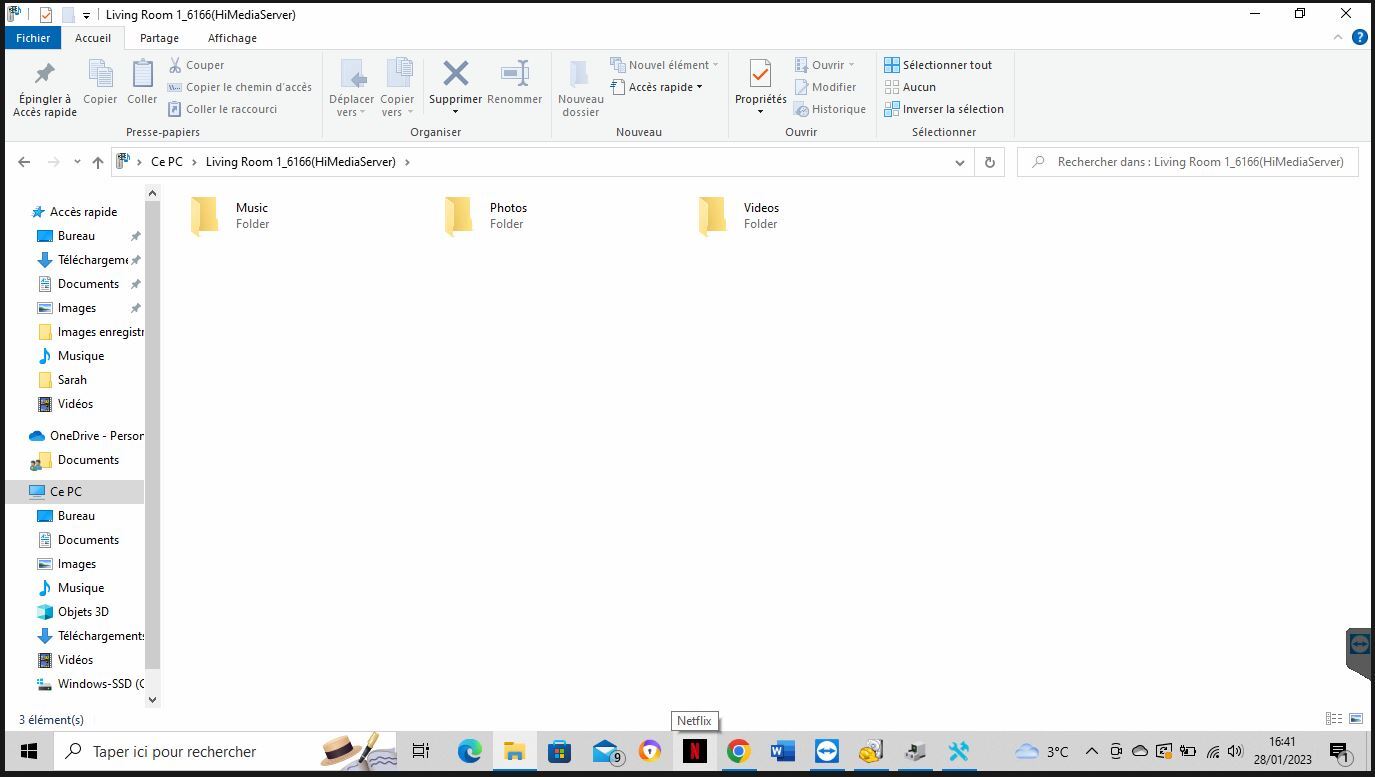Switch to the Affichage tab

[232, 38]
